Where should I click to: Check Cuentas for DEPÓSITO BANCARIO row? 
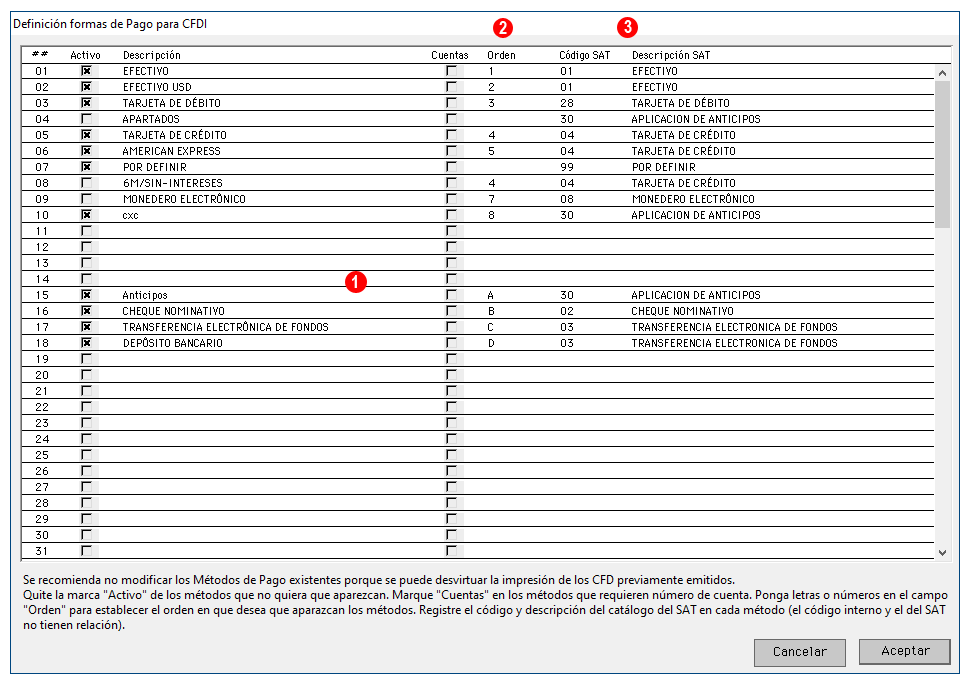(x=451, y=342)
